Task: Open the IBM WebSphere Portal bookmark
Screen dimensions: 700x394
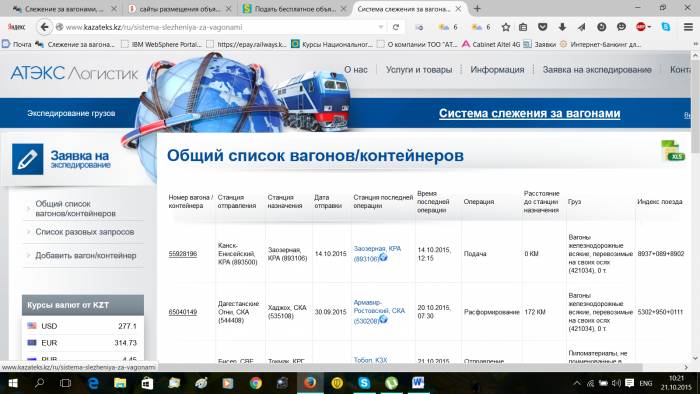Action: tap(162, 44)
